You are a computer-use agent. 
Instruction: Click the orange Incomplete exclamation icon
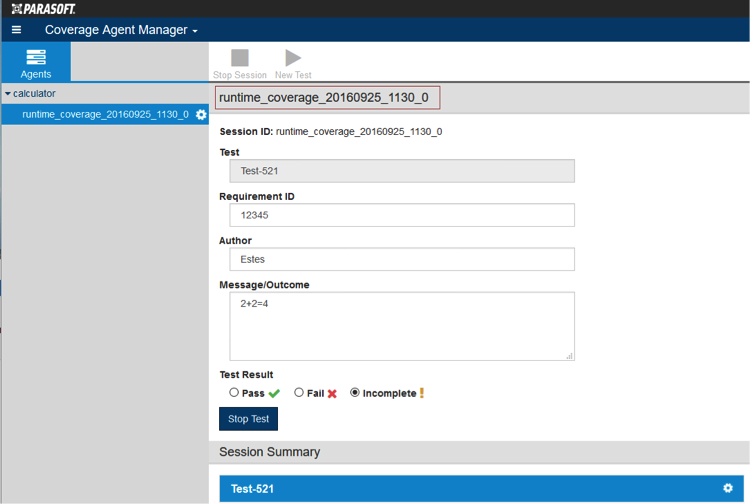tap(422, 393)
